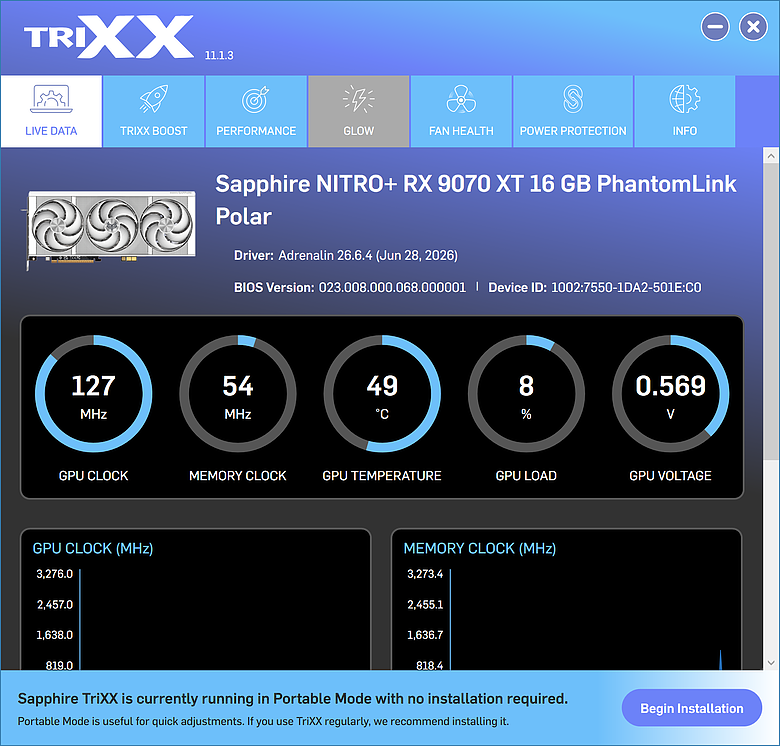The width and height of the screenshot is (780, 746).
Task: Click the GPU CLOCK (MHz) graph title
Action: (93, 549)
